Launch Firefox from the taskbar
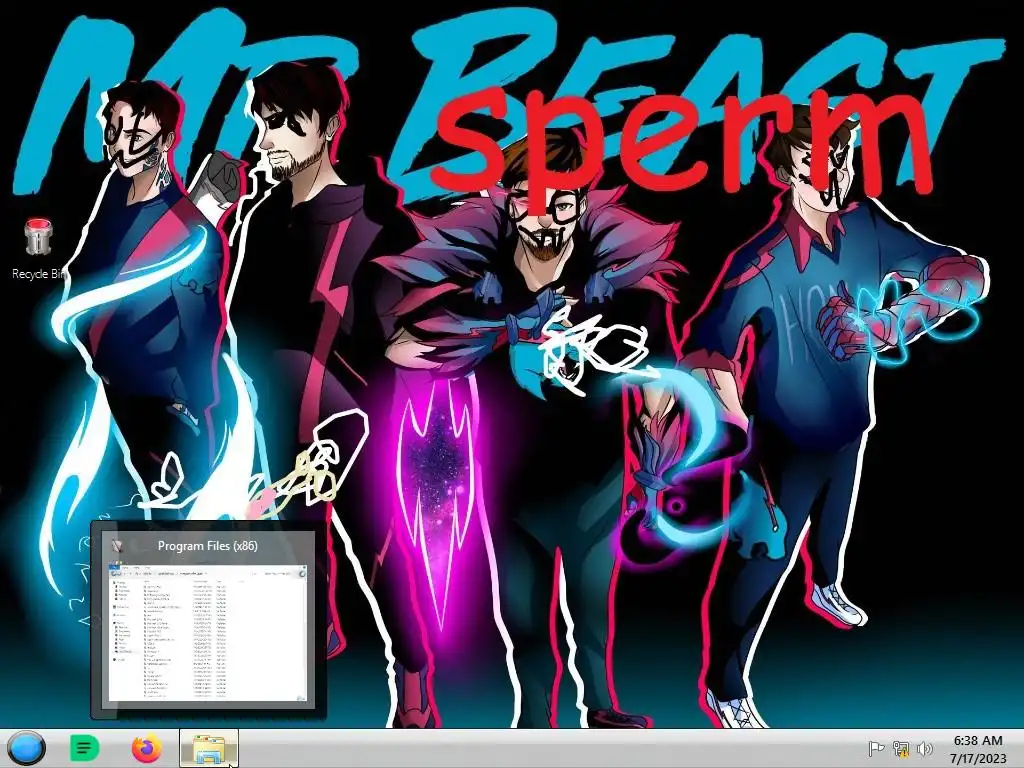This screenshot has width=1024, height=768. [x=147, y=748]
